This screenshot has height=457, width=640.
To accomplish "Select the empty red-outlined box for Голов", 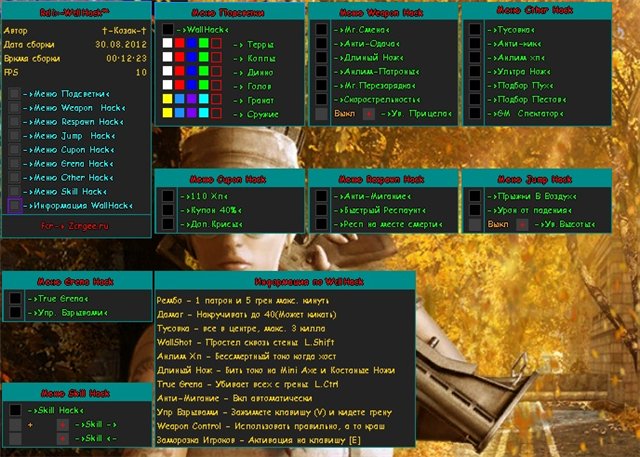I will 216,85.
